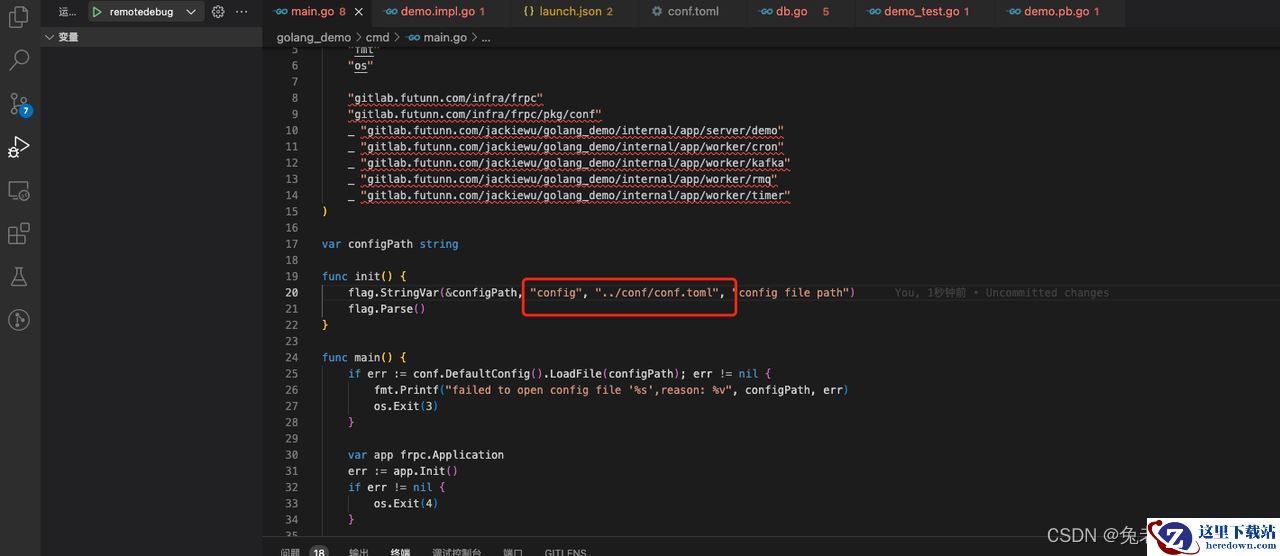Switch to the main.go tab
Screen dimensions: 1280x556
pyautogui.click(x=318, y=12)
